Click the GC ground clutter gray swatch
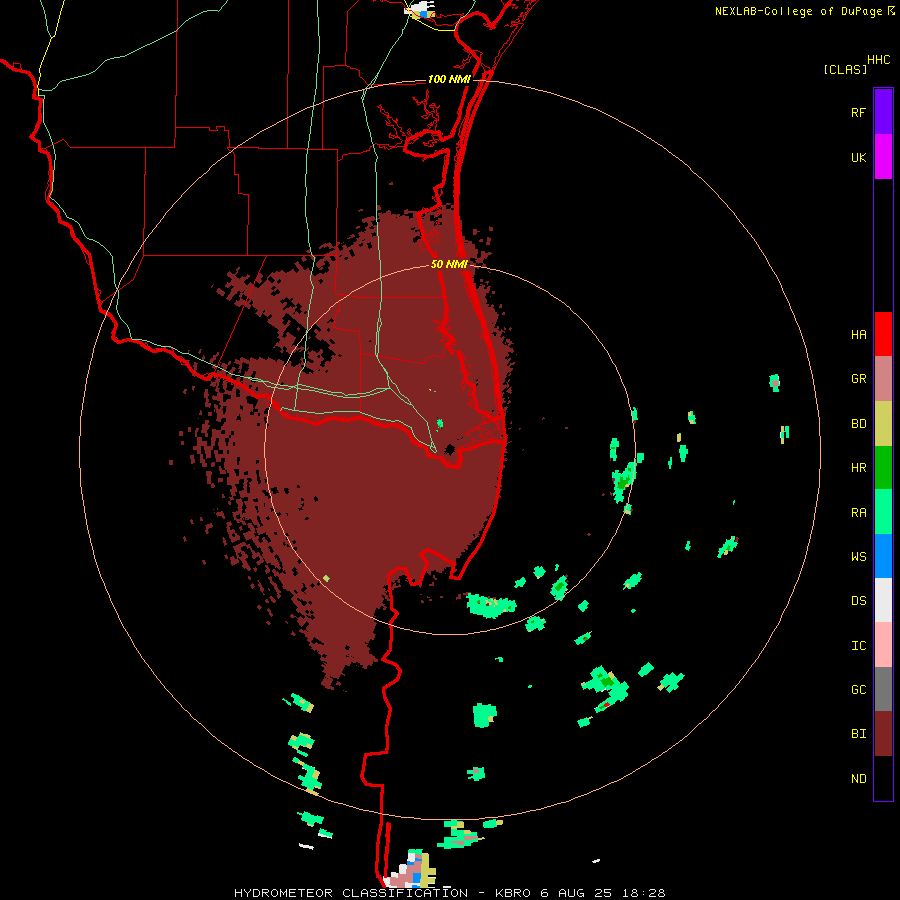 click(883, 689)
